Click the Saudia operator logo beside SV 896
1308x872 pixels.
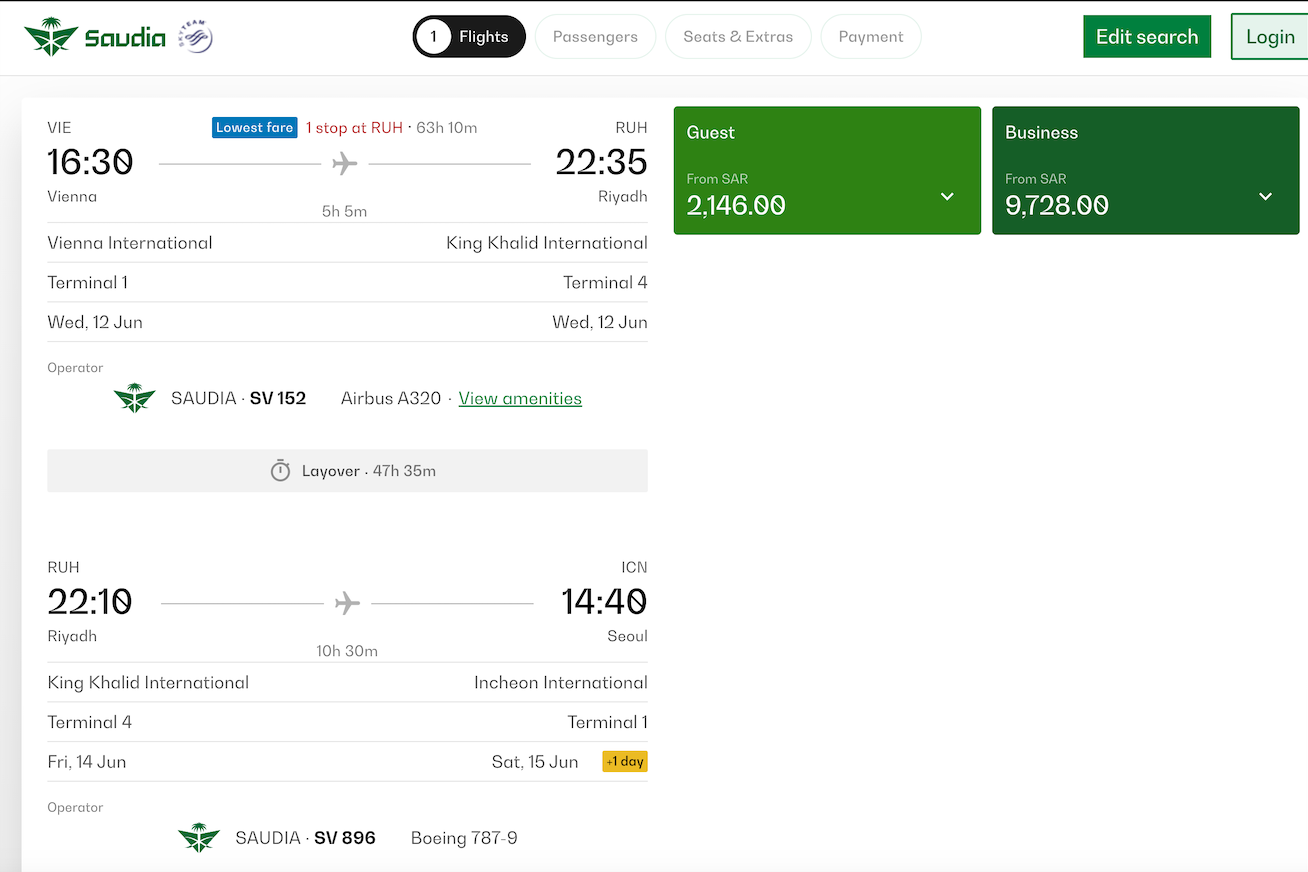pos(199,838)
